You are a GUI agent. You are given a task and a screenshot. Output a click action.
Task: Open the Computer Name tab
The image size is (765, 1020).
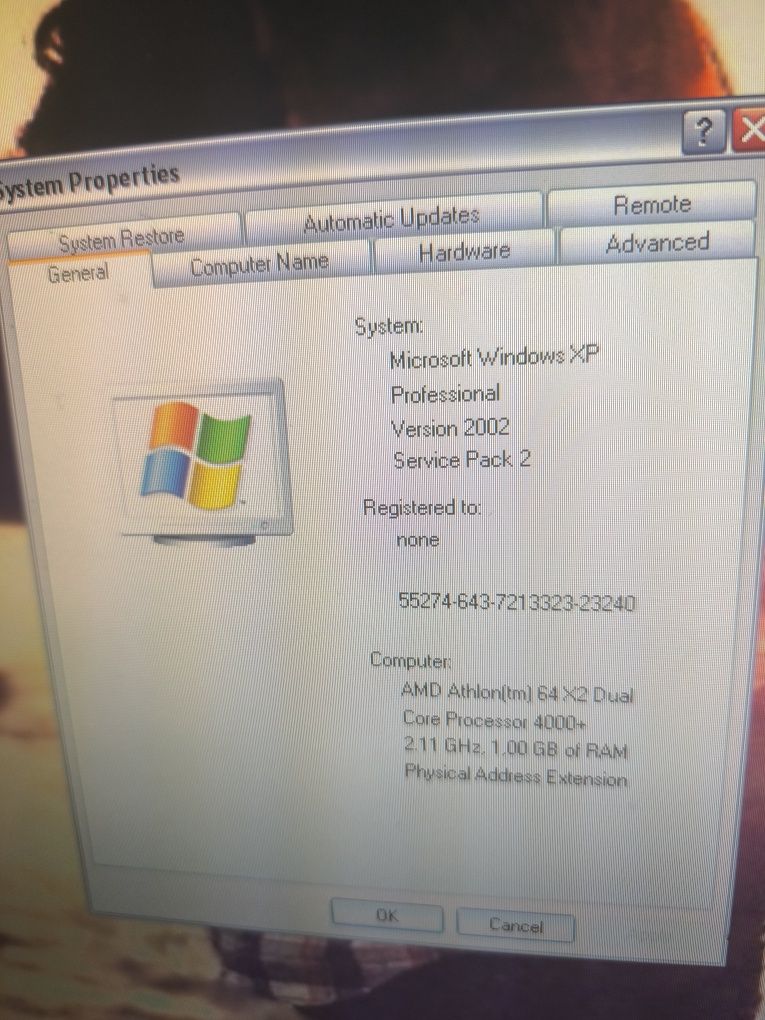pos(260,265)
